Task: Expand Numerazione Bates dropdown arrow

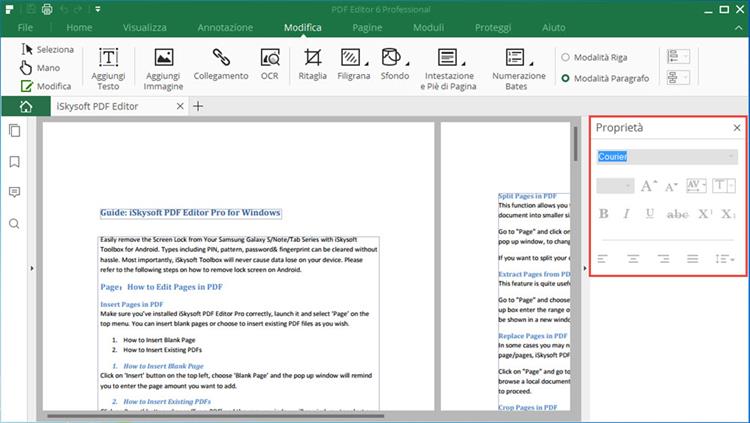Action: pyautogui.click(x=531, y=64)
